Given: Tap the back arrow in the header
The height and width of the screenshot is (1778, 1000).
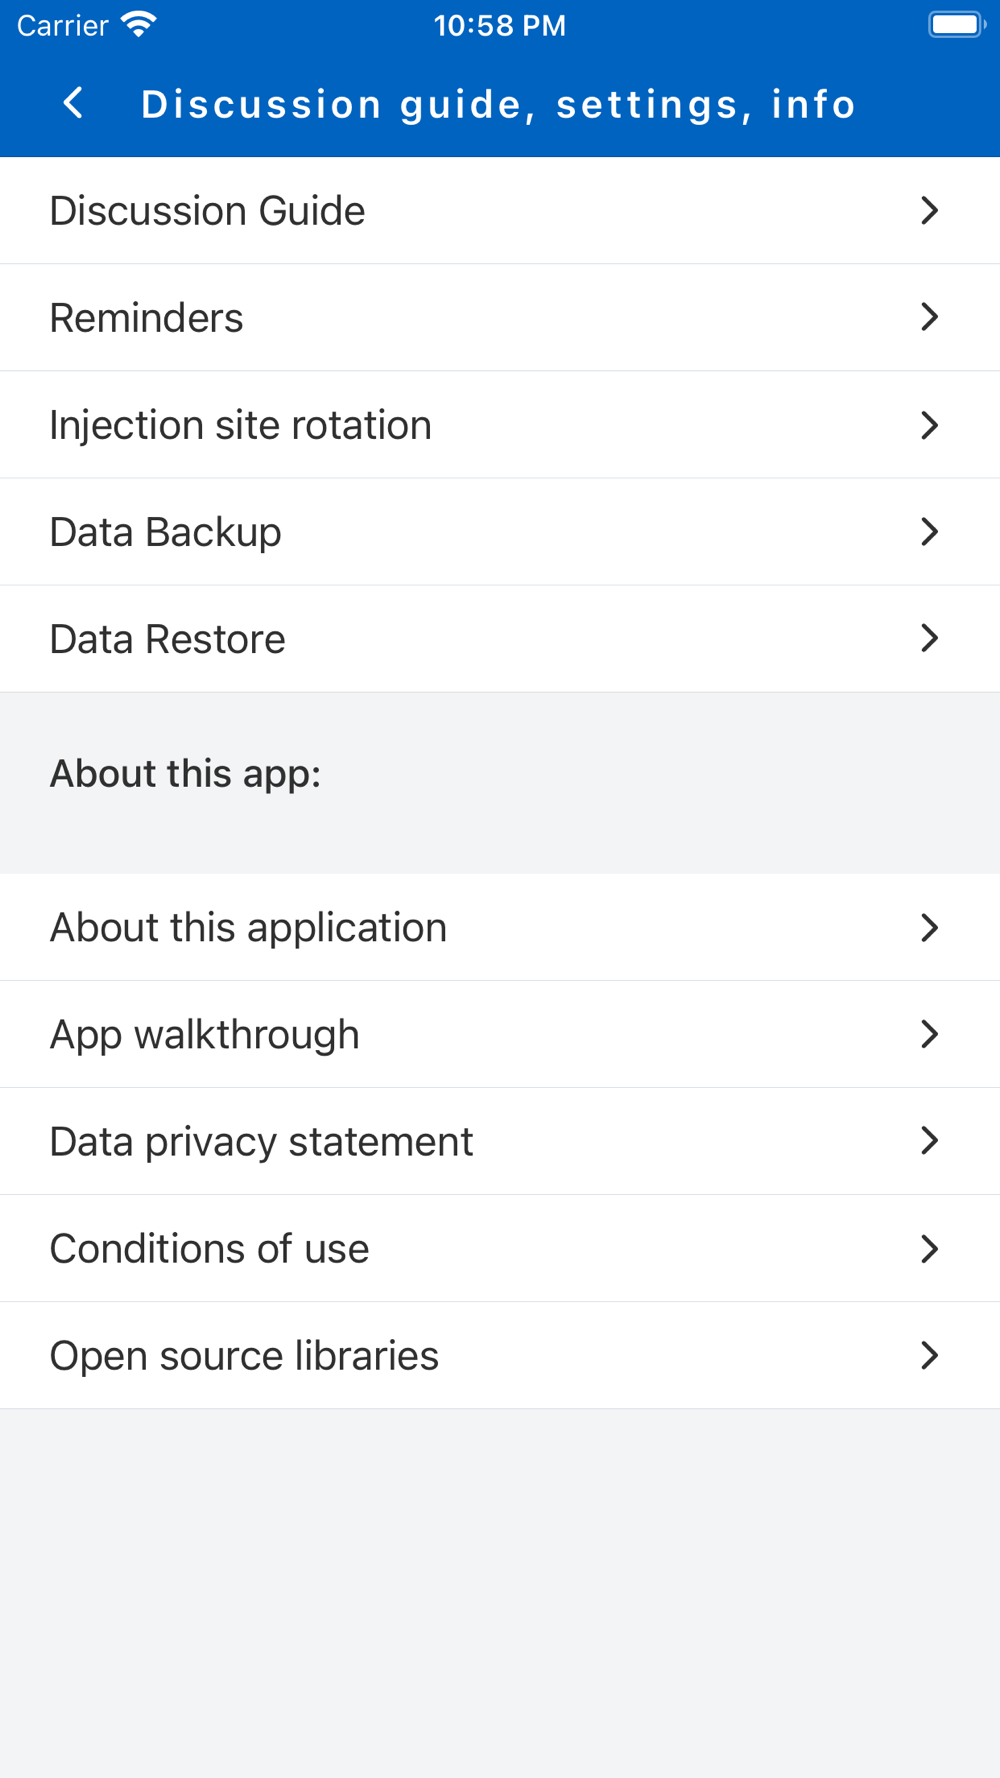Looking at the screenshot, I should coord(73,103).
